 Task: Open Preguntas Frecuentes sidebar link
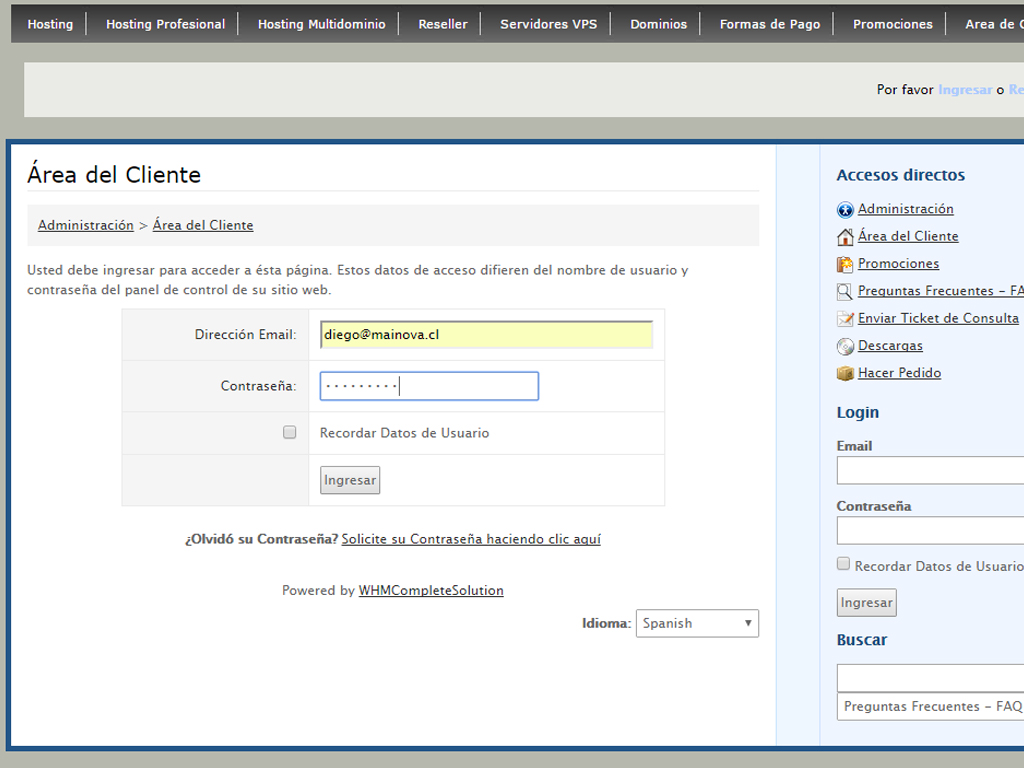coord(940,291)
